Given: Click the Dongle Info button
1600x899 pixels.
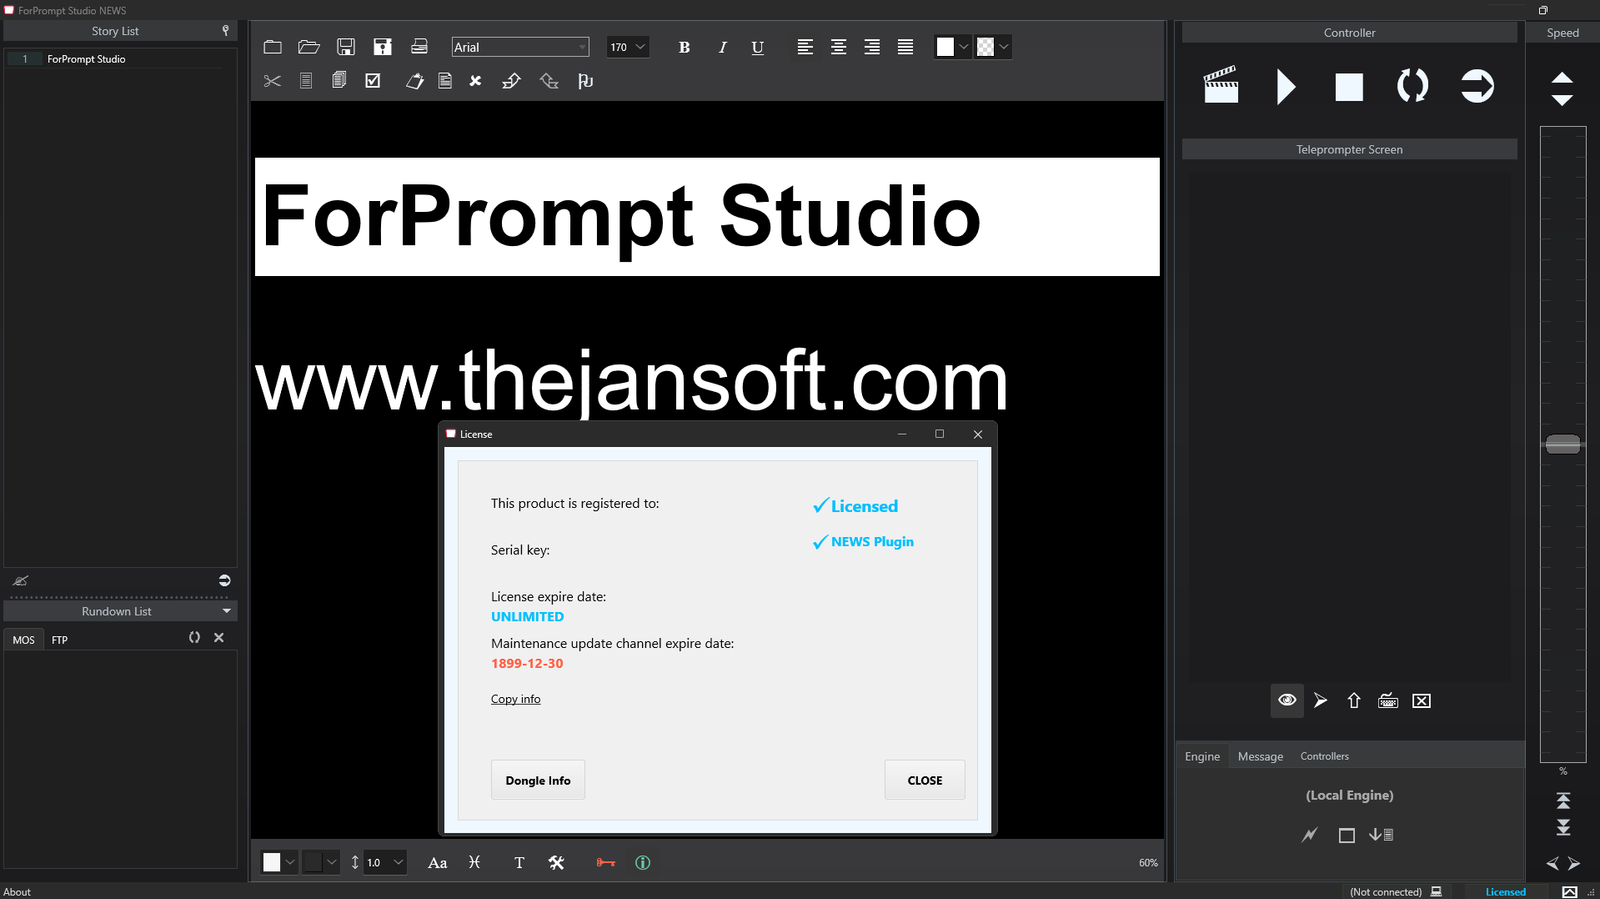Looking at the screenshot, I should click(x=538, y=780).
